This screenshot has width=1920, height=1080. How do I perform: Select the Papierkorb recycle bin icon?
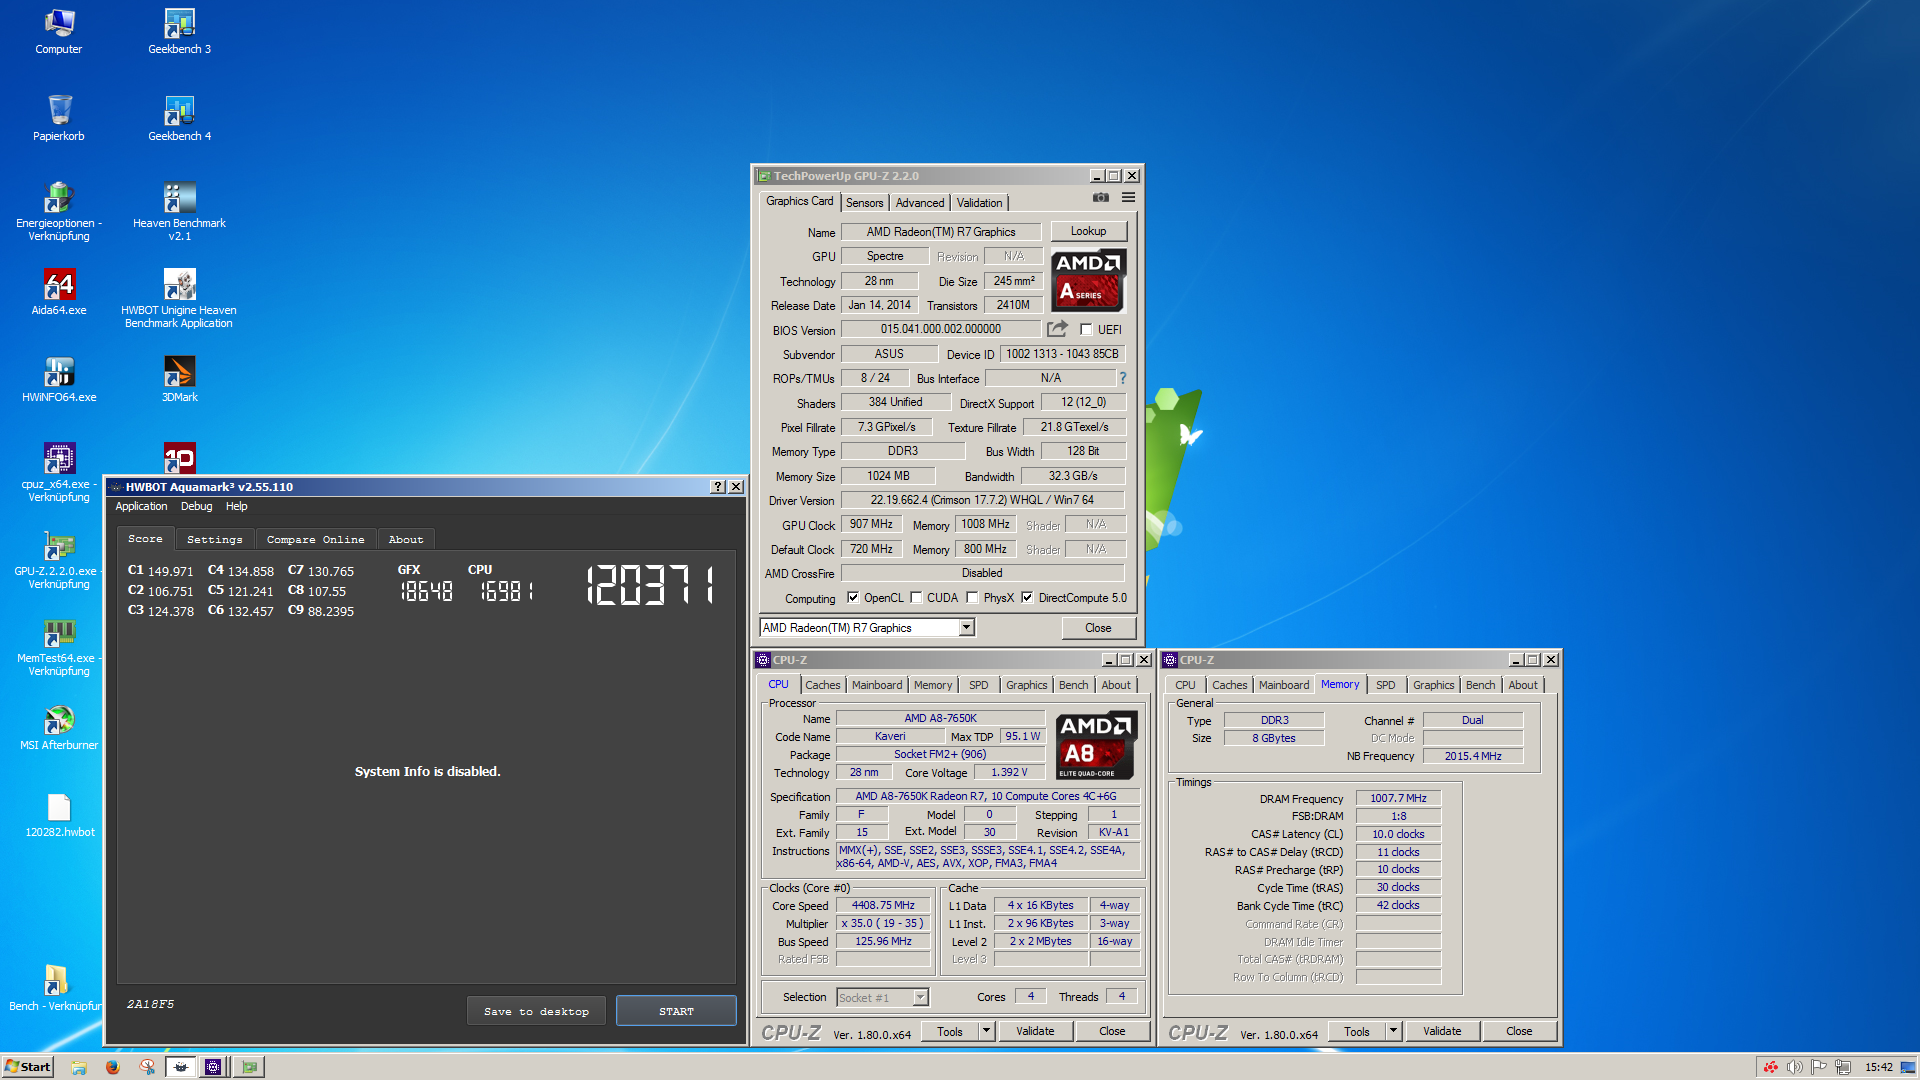[x=59, y=118]
